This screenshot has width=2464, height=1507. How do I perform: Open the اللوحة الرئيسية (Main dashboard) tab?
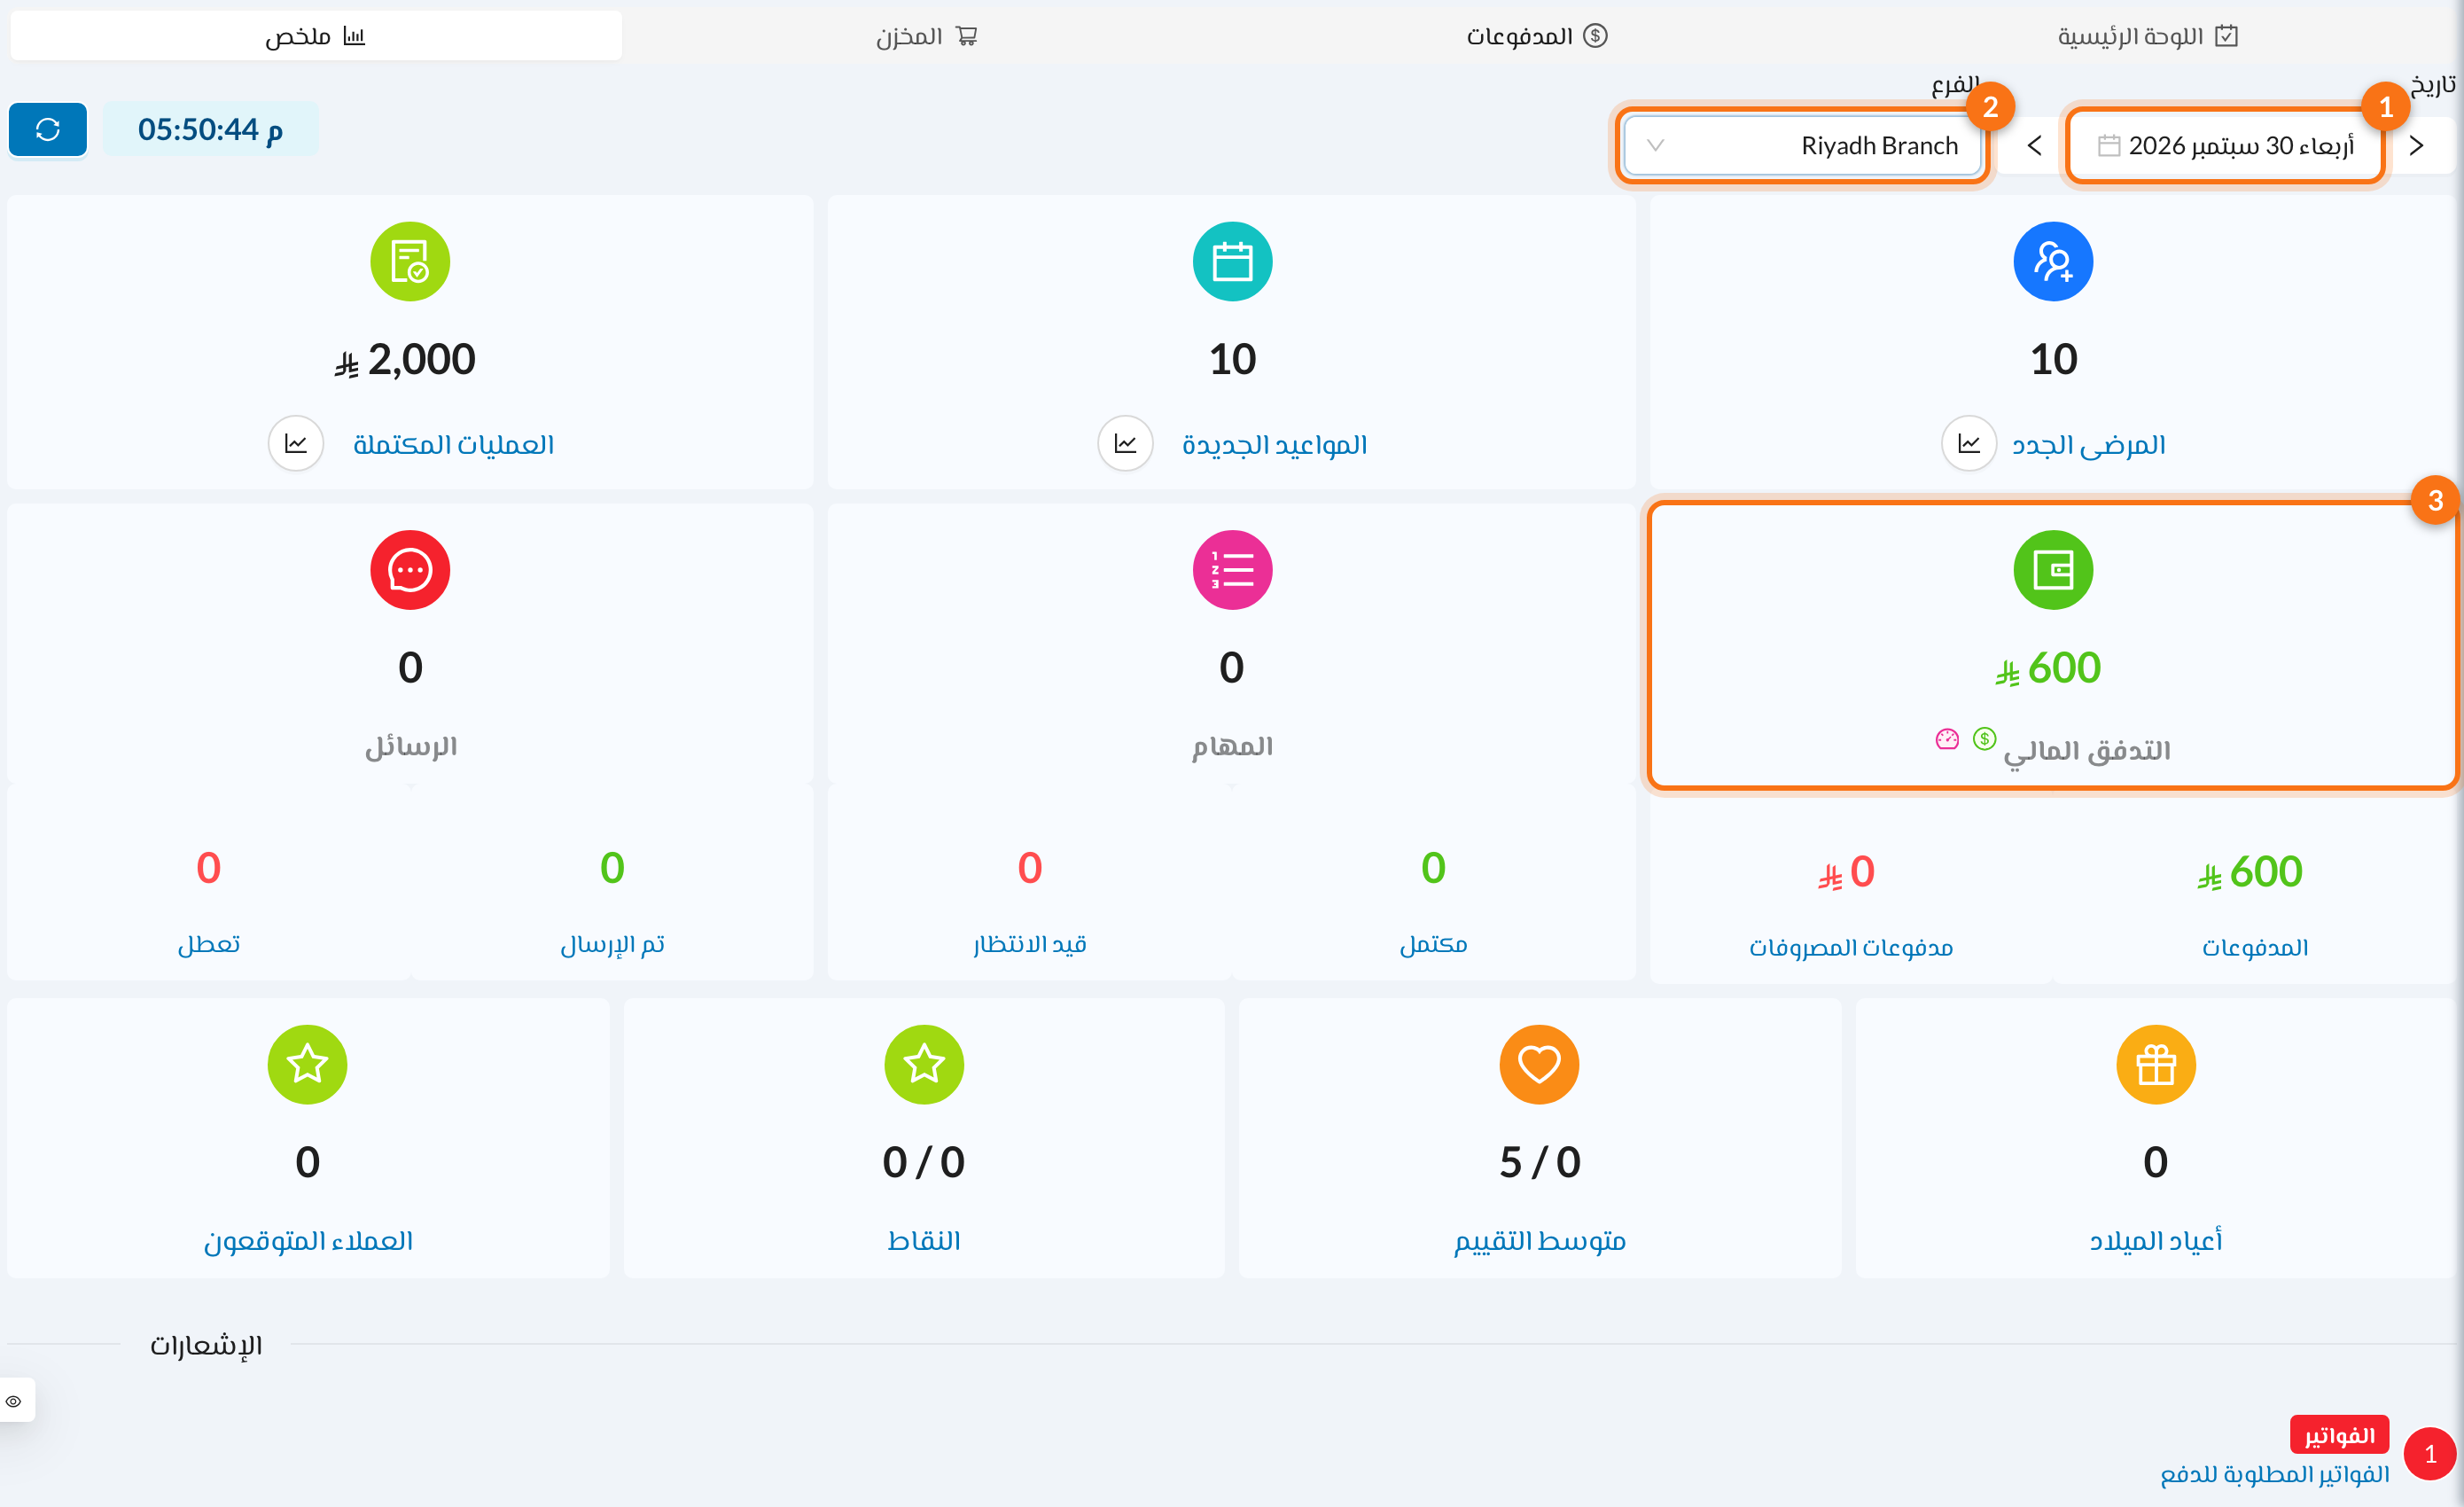(x=2148, y=36)
